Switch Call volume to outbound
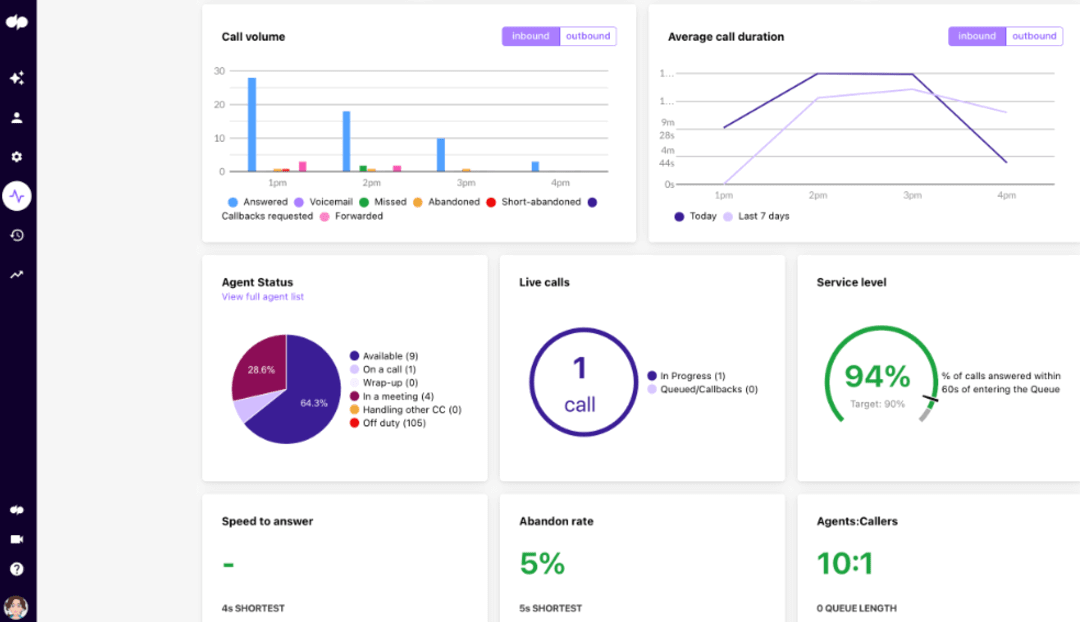 [x=588, y=36]
